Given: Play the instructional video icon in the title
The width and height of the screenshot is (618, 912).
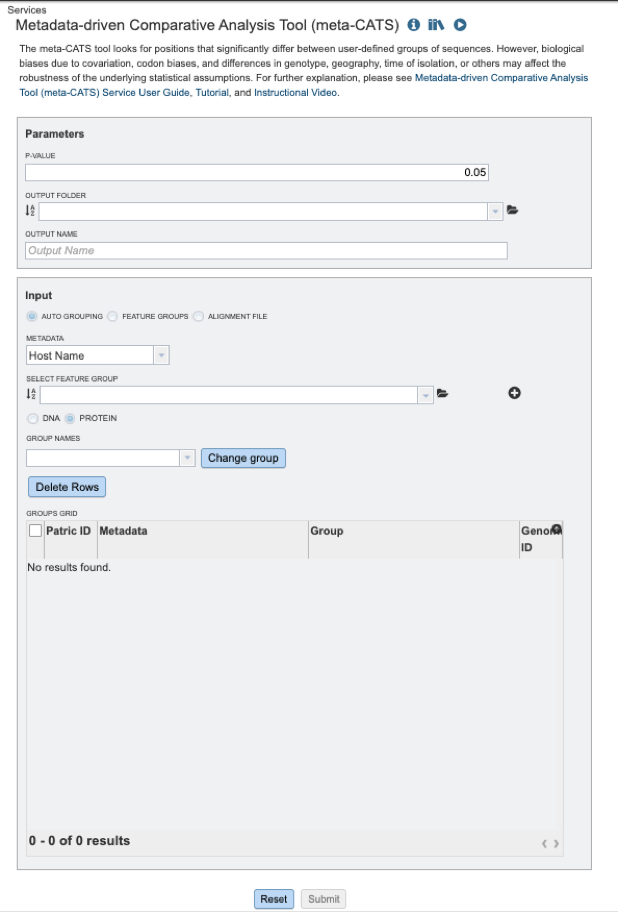Looking at the screenshot, I should (460, 25).
